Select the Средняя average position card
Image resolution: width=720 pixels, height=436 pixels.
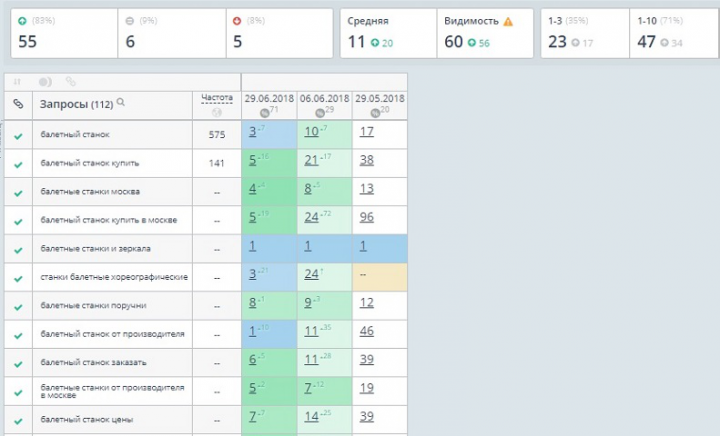pos(388,34)
